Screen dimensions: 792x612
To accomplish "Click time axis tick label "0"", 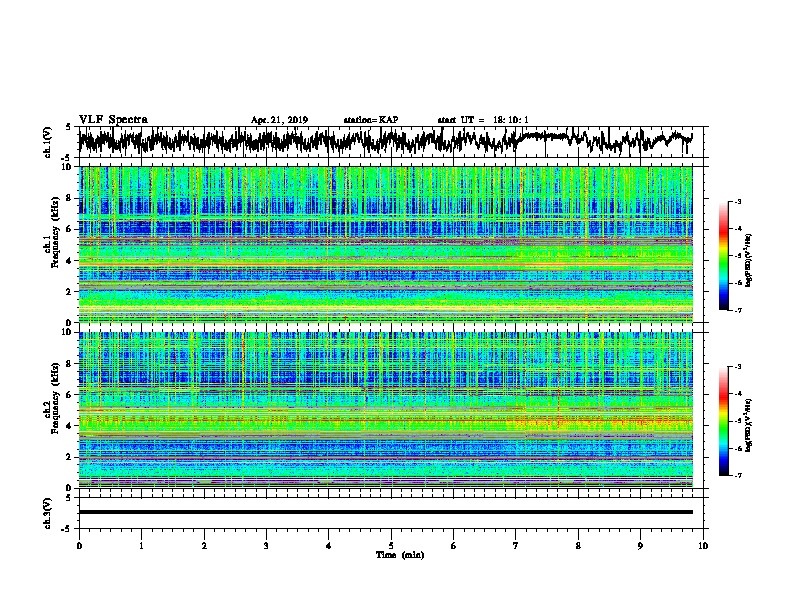I will tap(79, 546).
